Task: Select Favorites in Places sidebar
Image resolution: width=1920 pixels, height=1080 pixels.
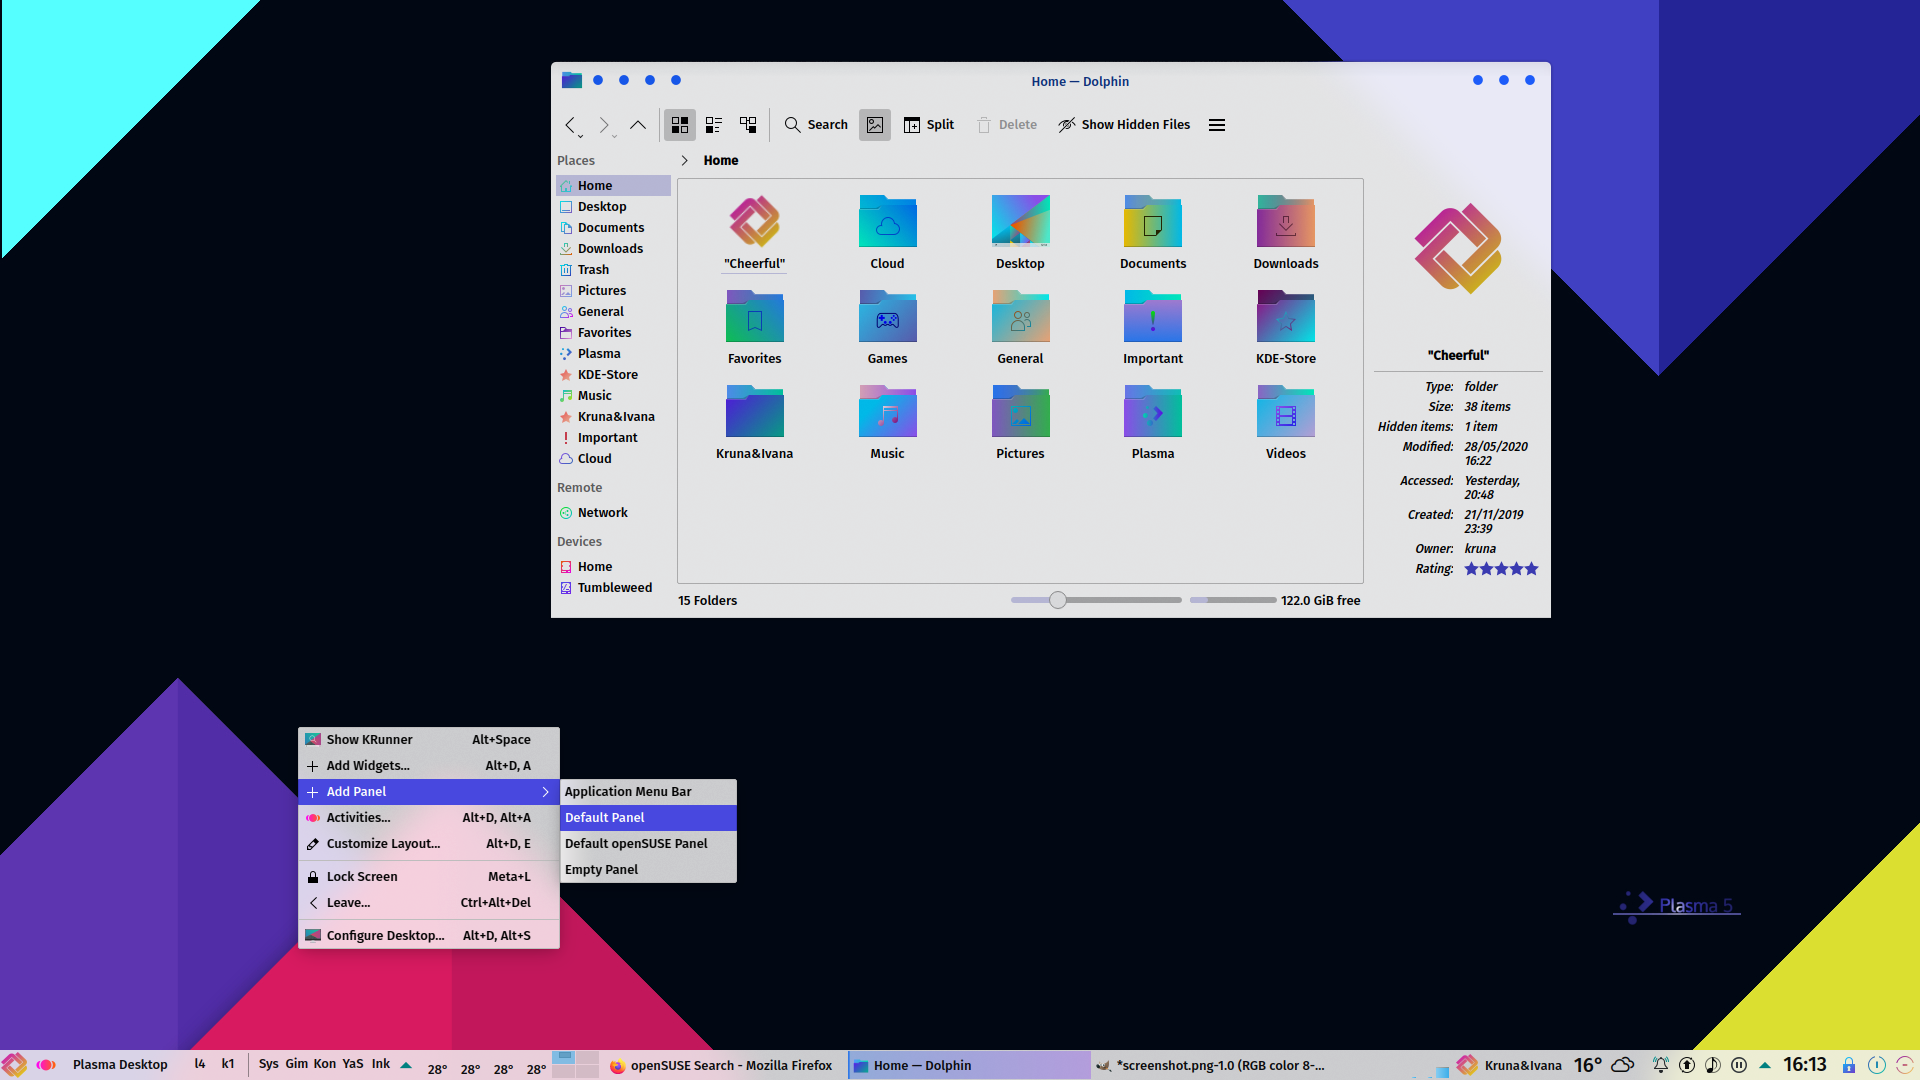Action: [613, 333]
